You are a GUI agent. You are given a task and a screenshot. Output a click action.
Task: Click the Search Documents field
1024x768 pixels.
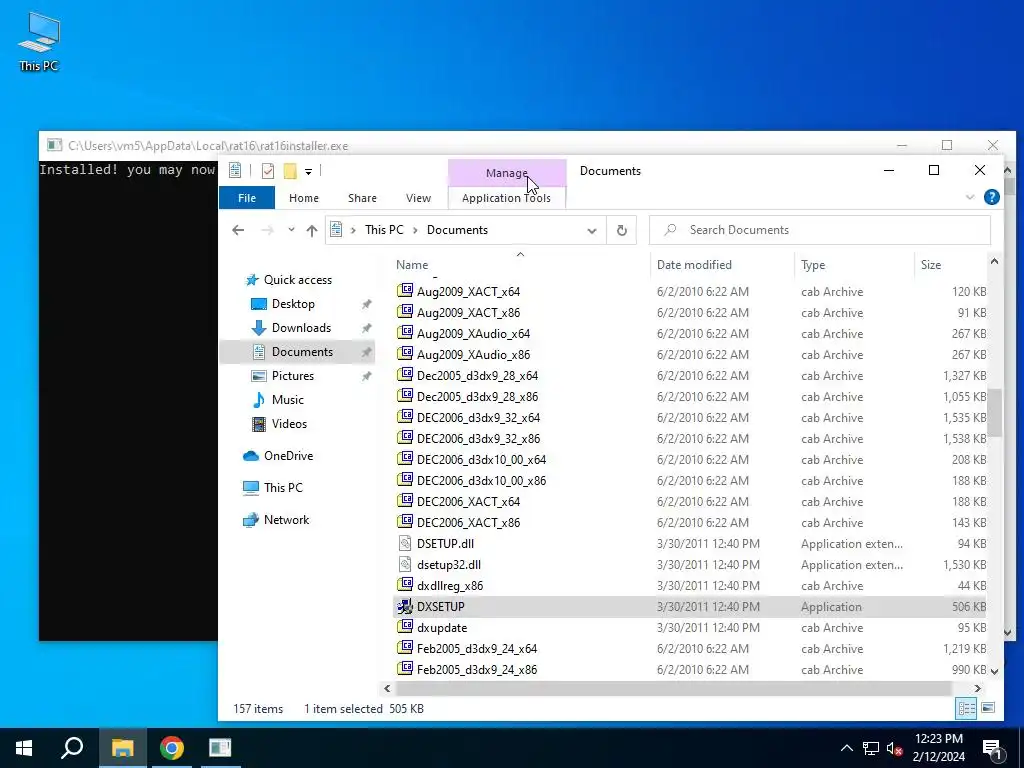tap(820, 230)
